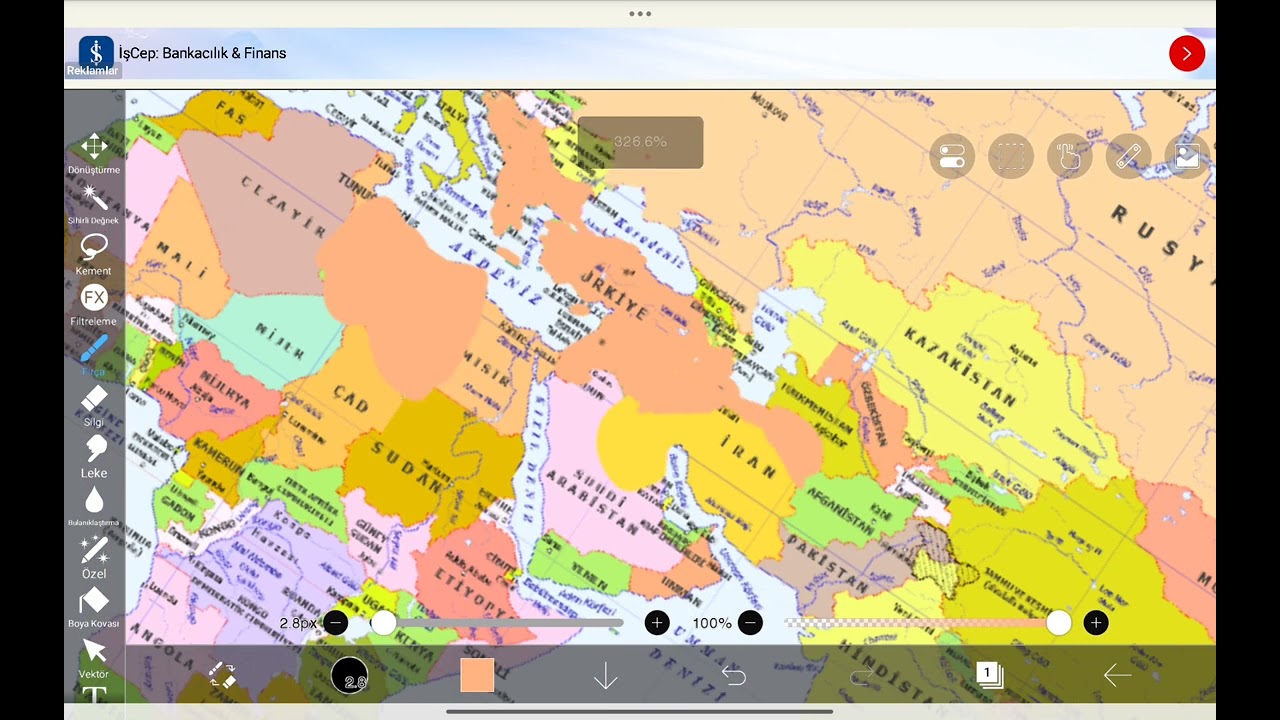1280x720 pixels.
Task: Click the brush thickness slider handle
Action: pyautogui.click(x=383, y=623)
